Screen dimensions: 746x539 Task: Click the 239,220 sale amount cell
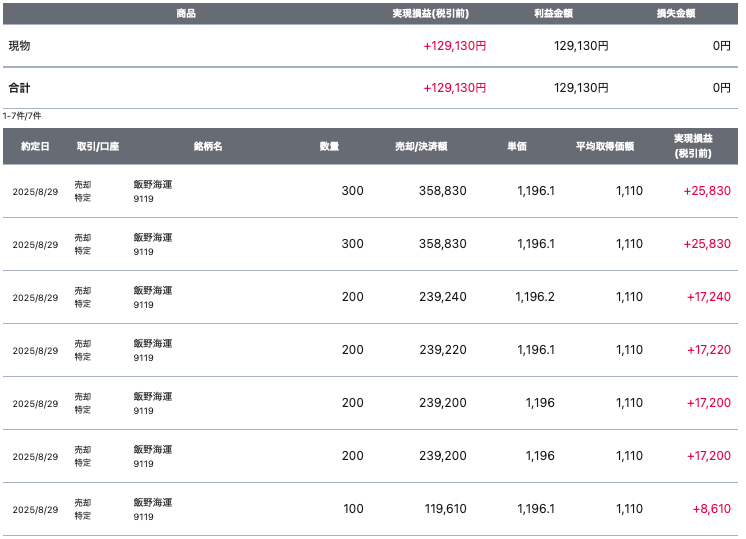[x=443, y=350]
